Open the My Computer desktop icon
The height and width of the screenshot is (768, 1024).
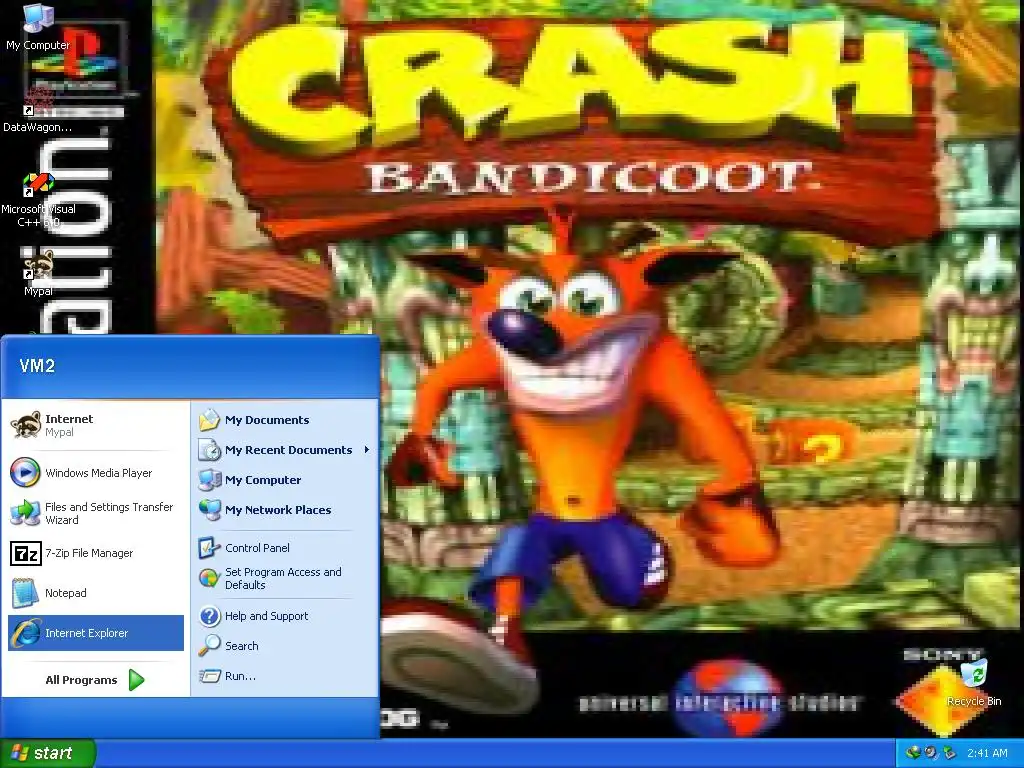[38, 26]
